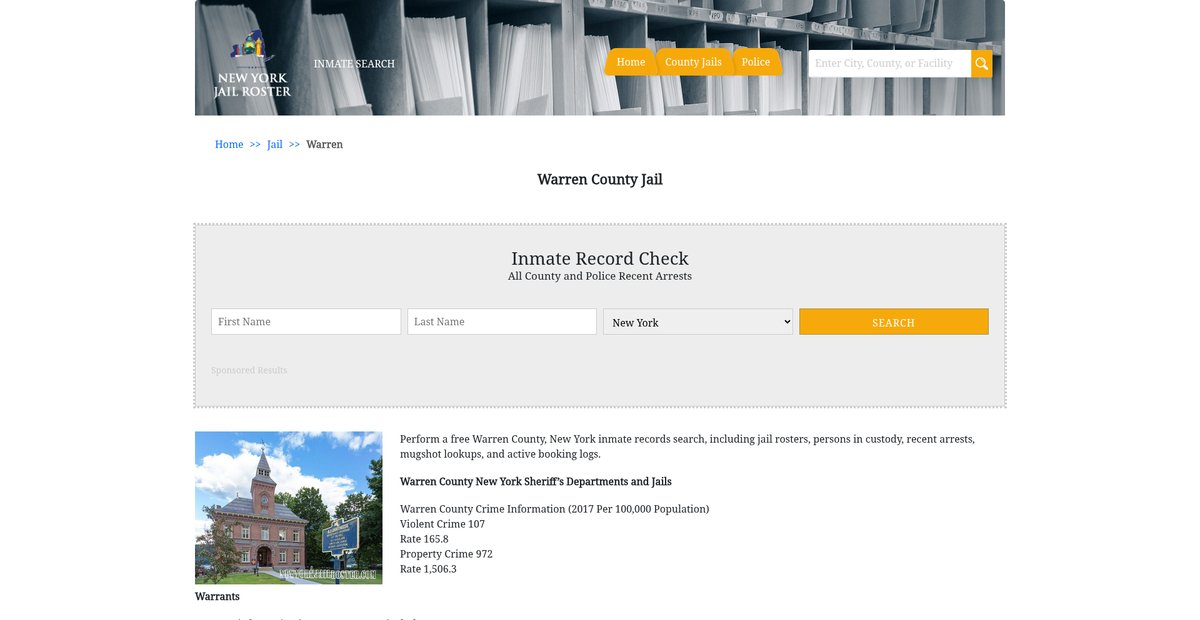This screenshot has width=1200, height=620.
Task: Select the Property Crime 972 line
Action: point(446,554)
